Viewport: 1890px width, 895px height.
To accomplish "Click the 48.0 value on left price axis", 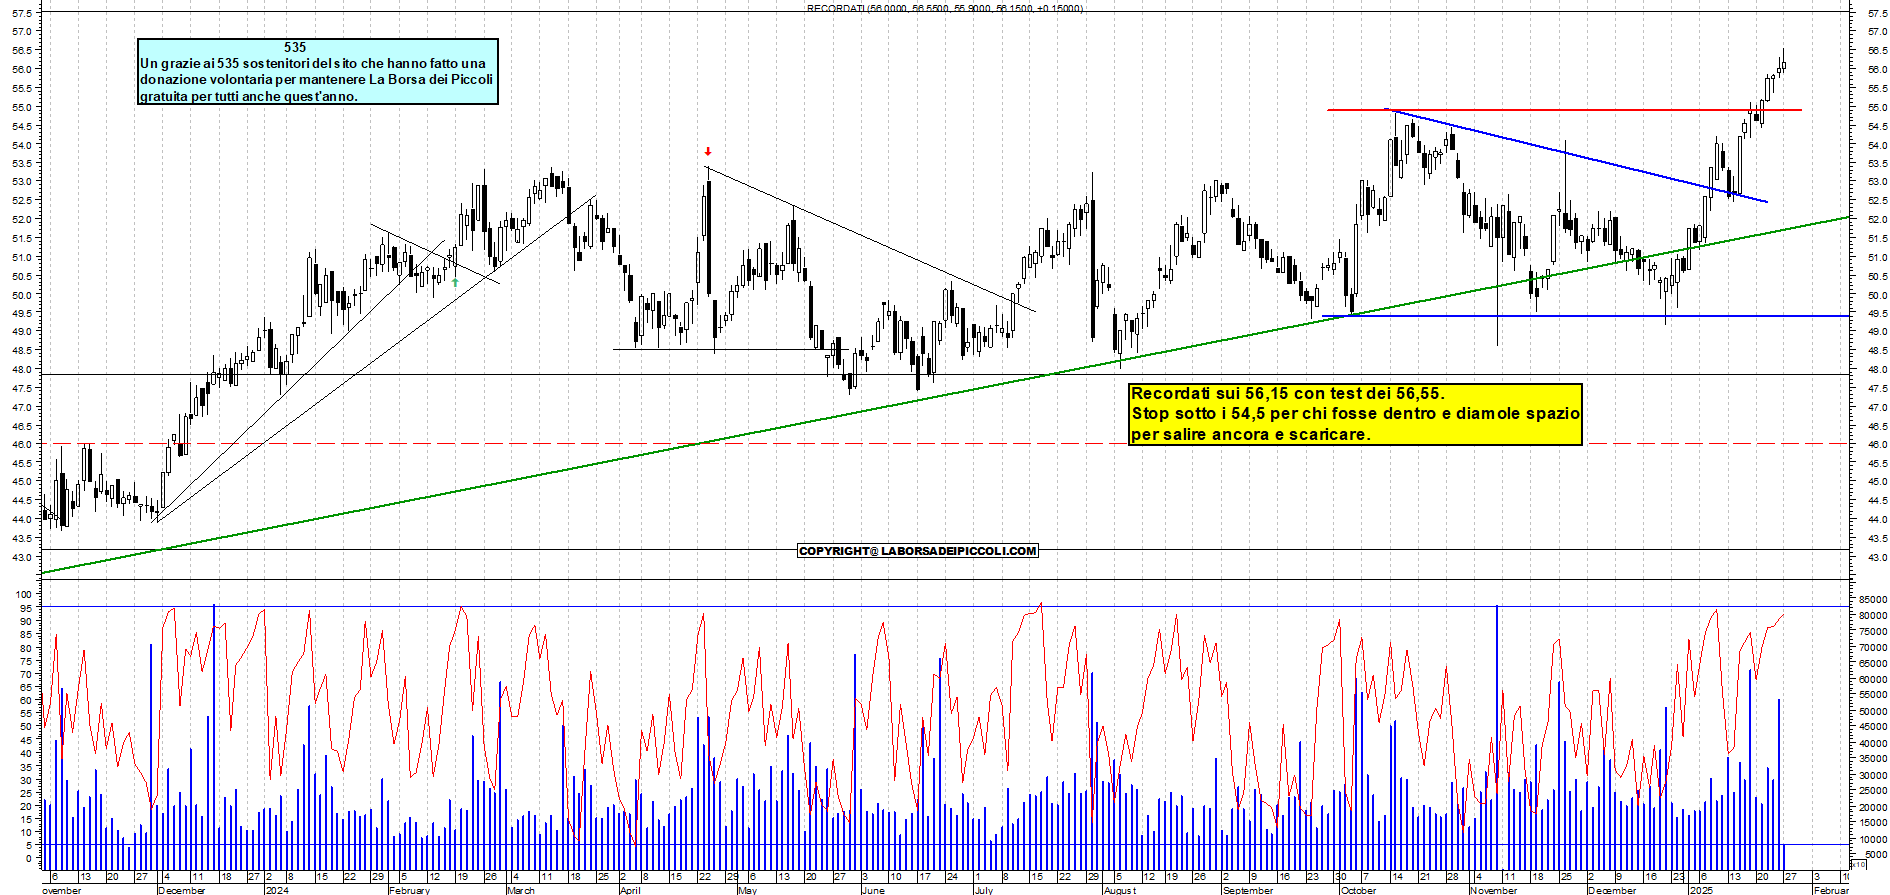I will click(21, 369).
